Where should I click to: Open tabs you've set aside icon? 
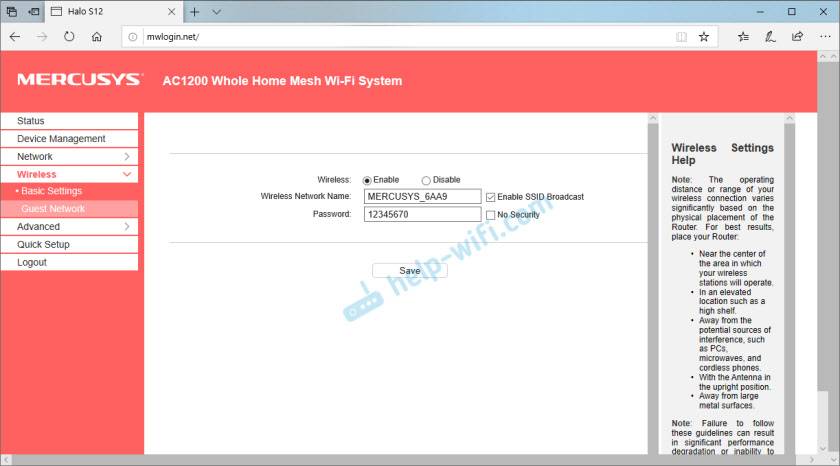[x=11, y=11]
